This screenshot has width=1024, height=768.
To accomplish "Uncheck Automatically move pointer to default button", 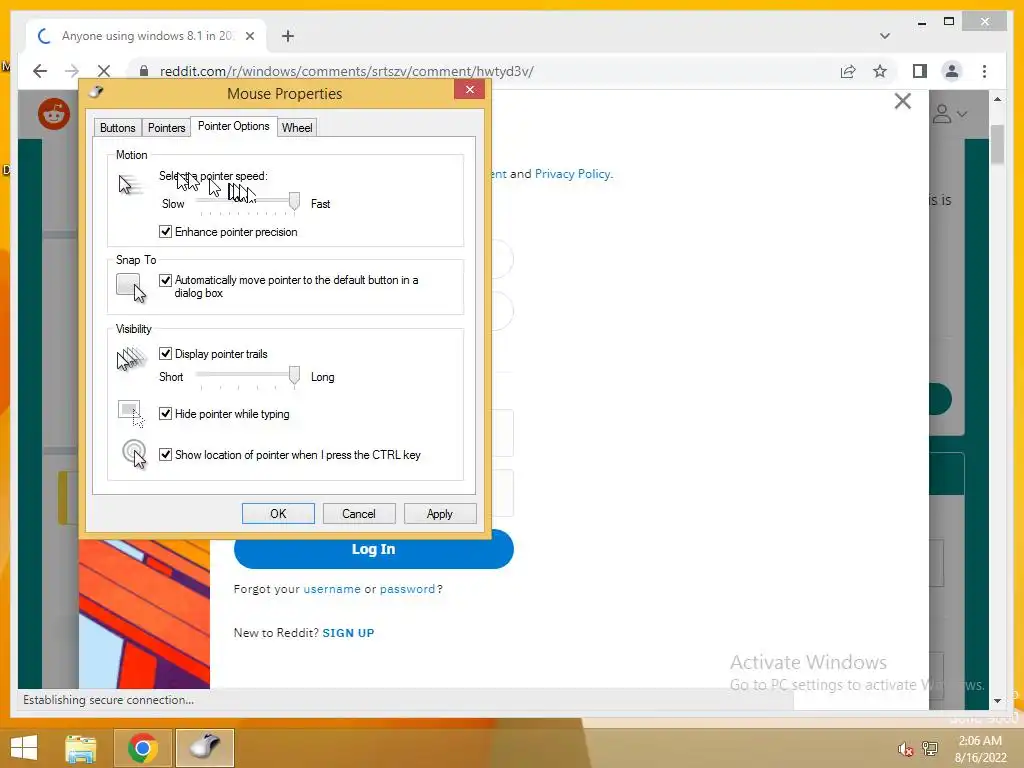I will coord(166,280).
